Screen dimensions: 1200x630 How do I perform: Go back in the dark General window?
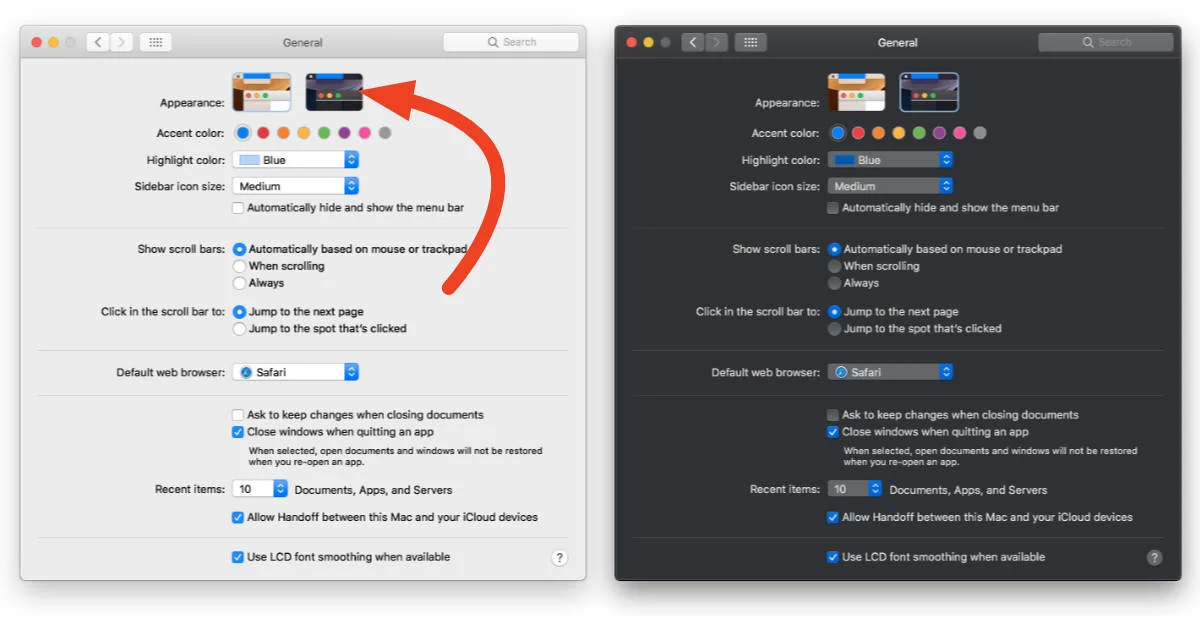click(694, 42)
